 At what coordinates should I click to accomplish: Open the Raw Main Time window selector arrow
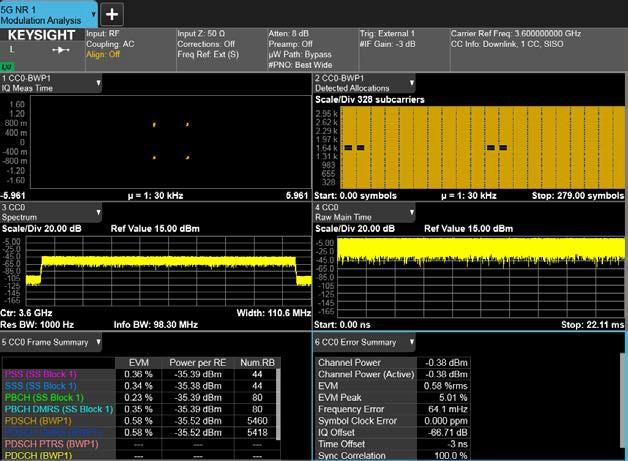pos(411,213)
